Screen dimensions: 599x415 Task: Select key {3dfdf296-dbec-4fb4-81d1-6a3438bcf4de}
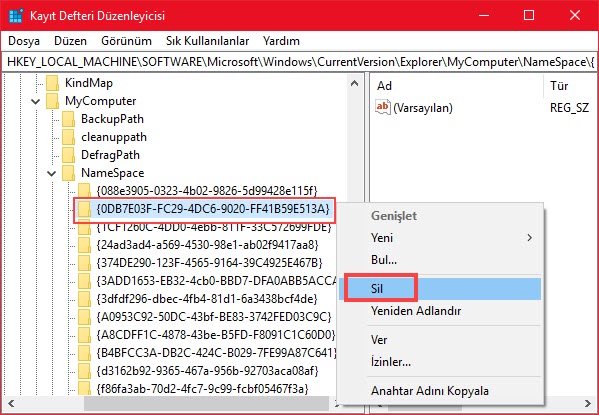[207, 299]
